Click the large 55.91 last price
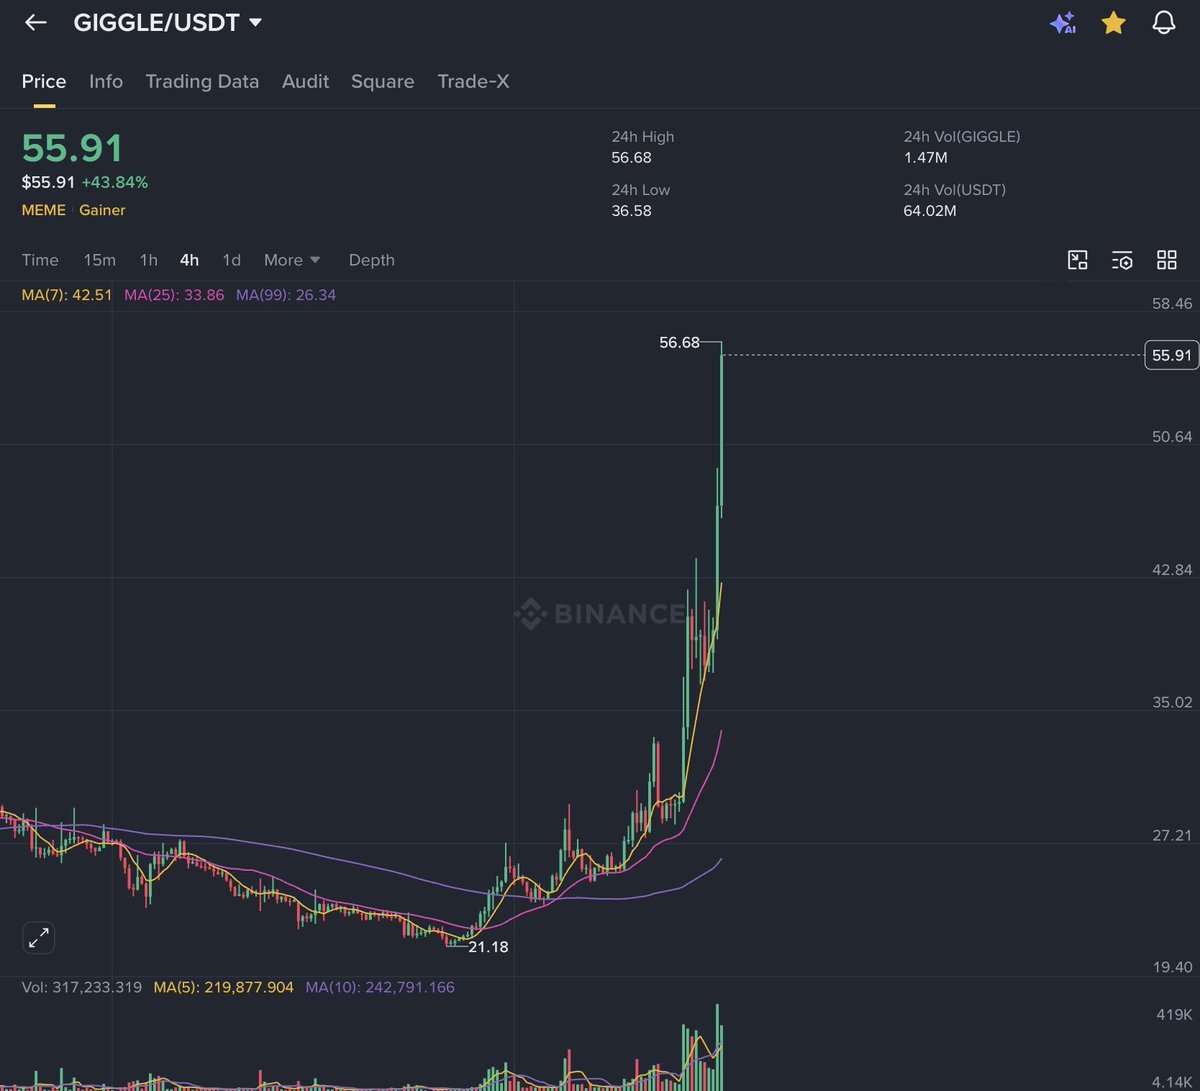 (73, 148)
